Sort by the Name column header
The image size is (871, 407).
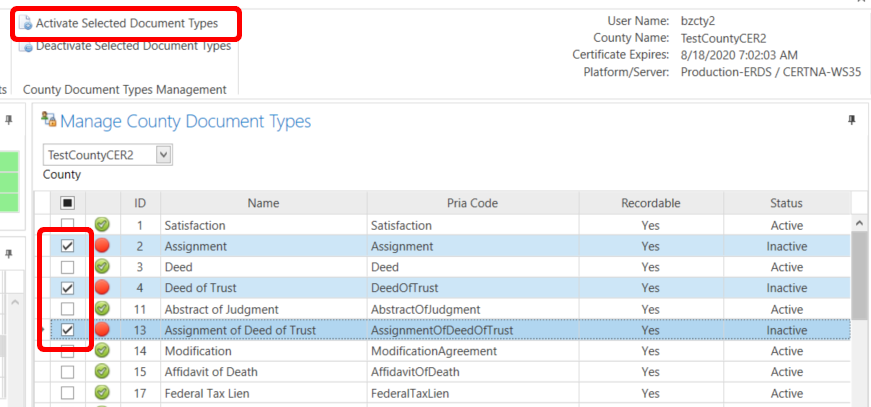click(263, 203)
